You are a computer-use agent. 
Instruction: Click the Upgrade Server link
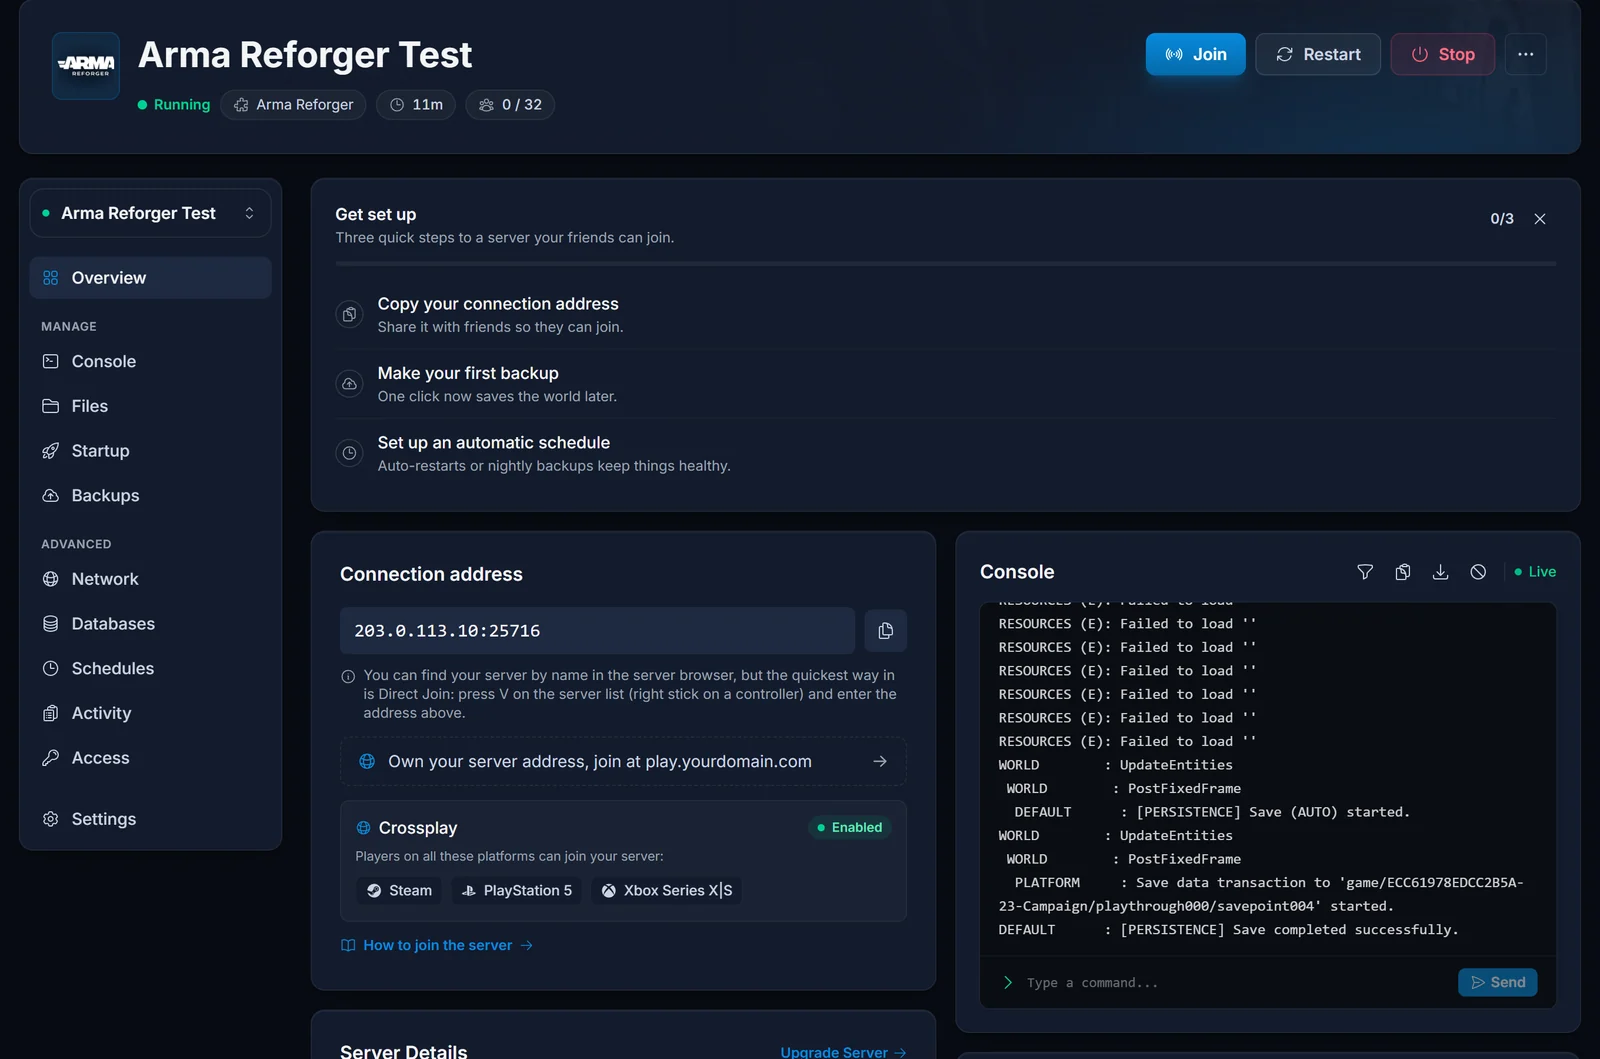843,1052
